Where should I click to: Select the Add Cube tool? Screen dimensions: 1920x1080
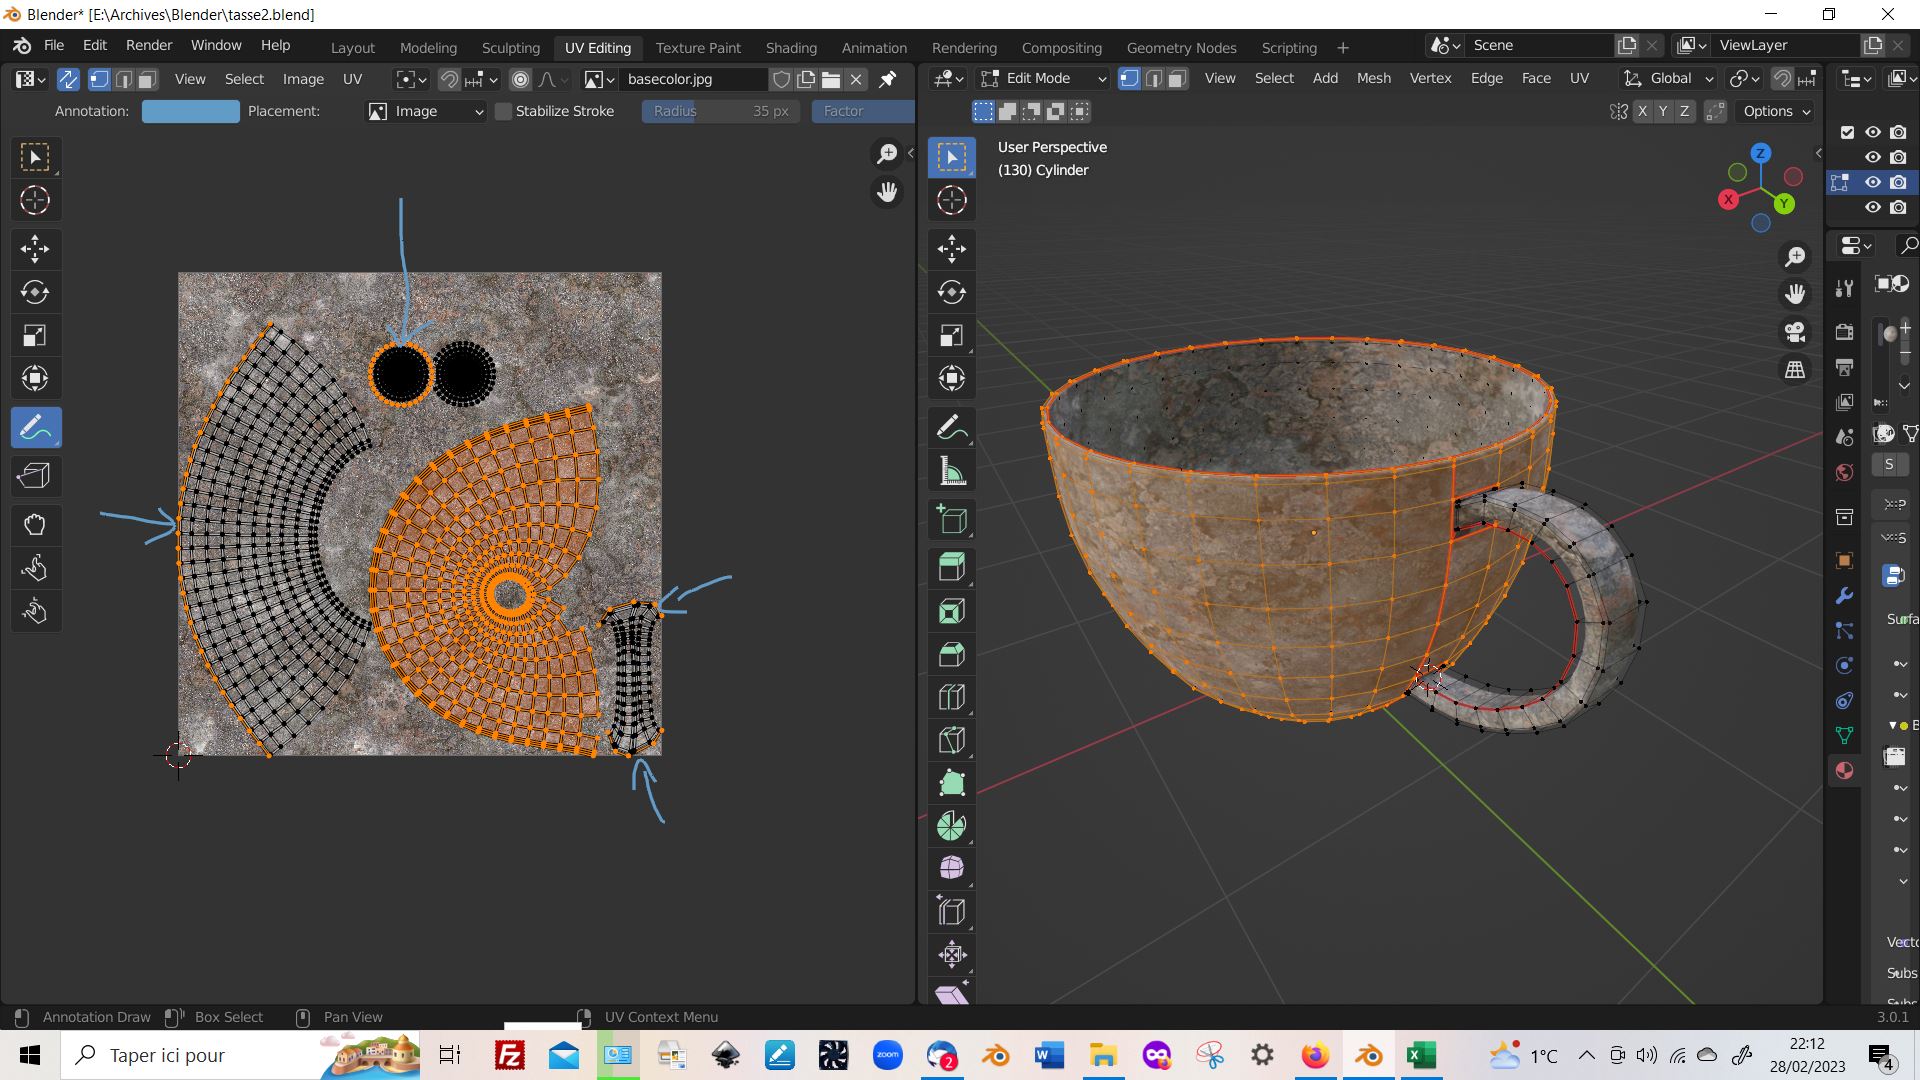(x=951, y=520)
